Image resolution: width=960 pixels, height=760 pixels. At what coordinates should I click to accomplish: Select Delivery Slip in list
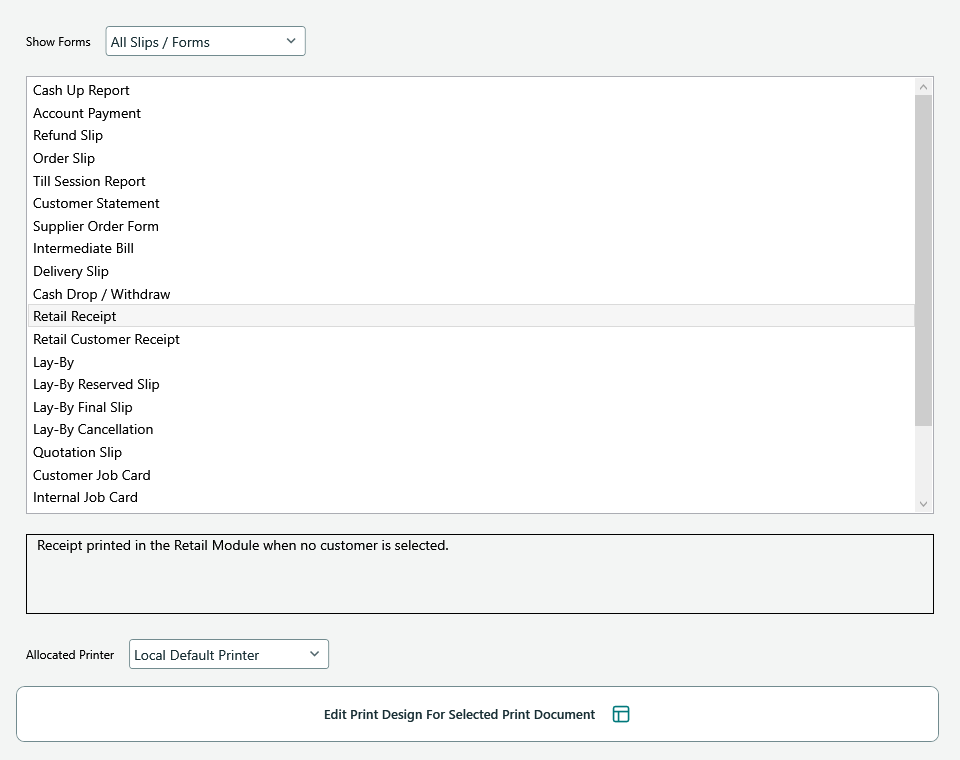pos(471,271)
